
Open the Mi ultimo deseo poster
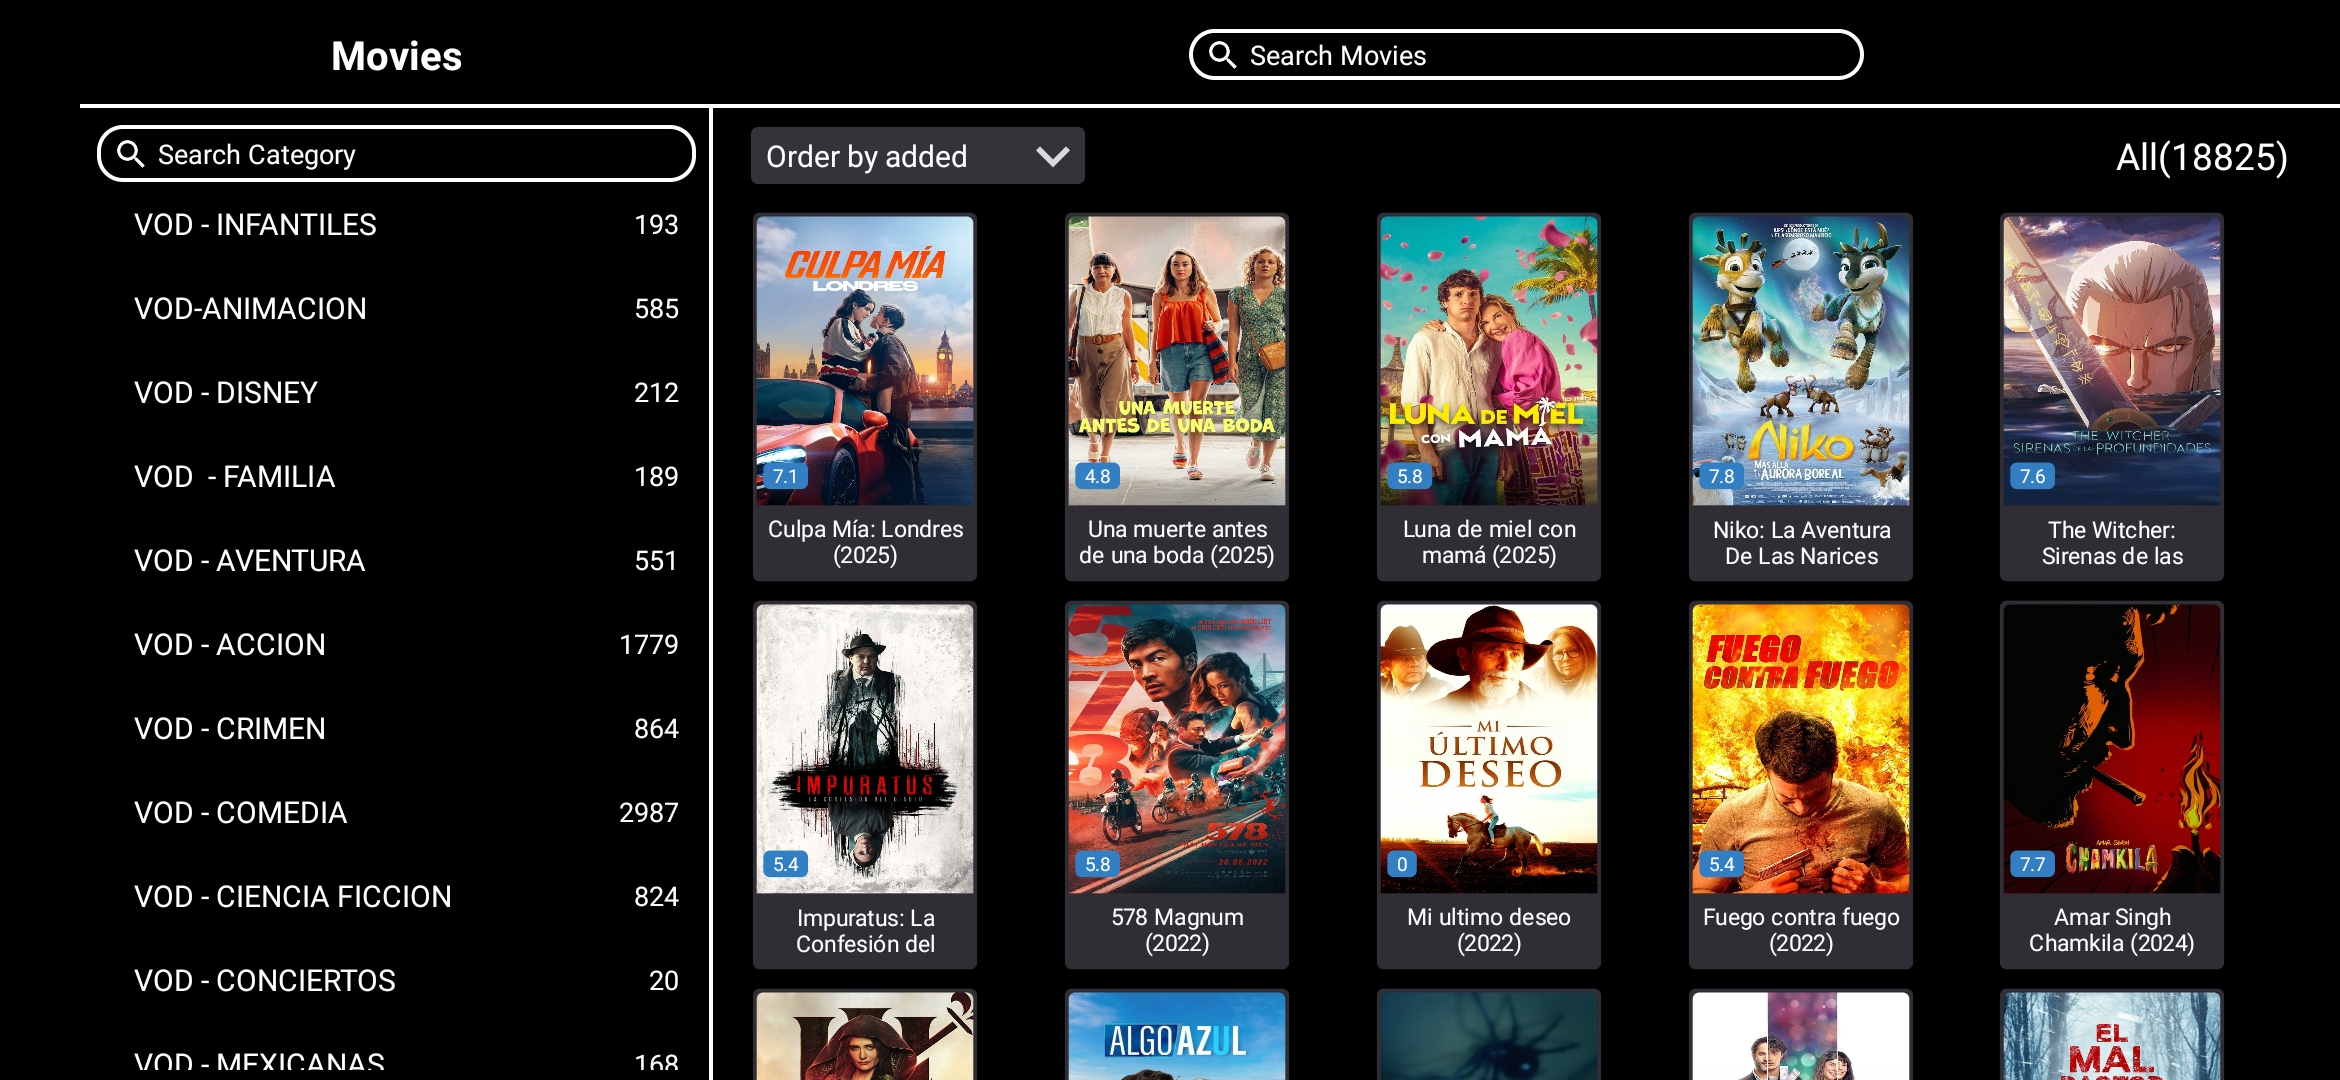click(x=1488, y=748)
